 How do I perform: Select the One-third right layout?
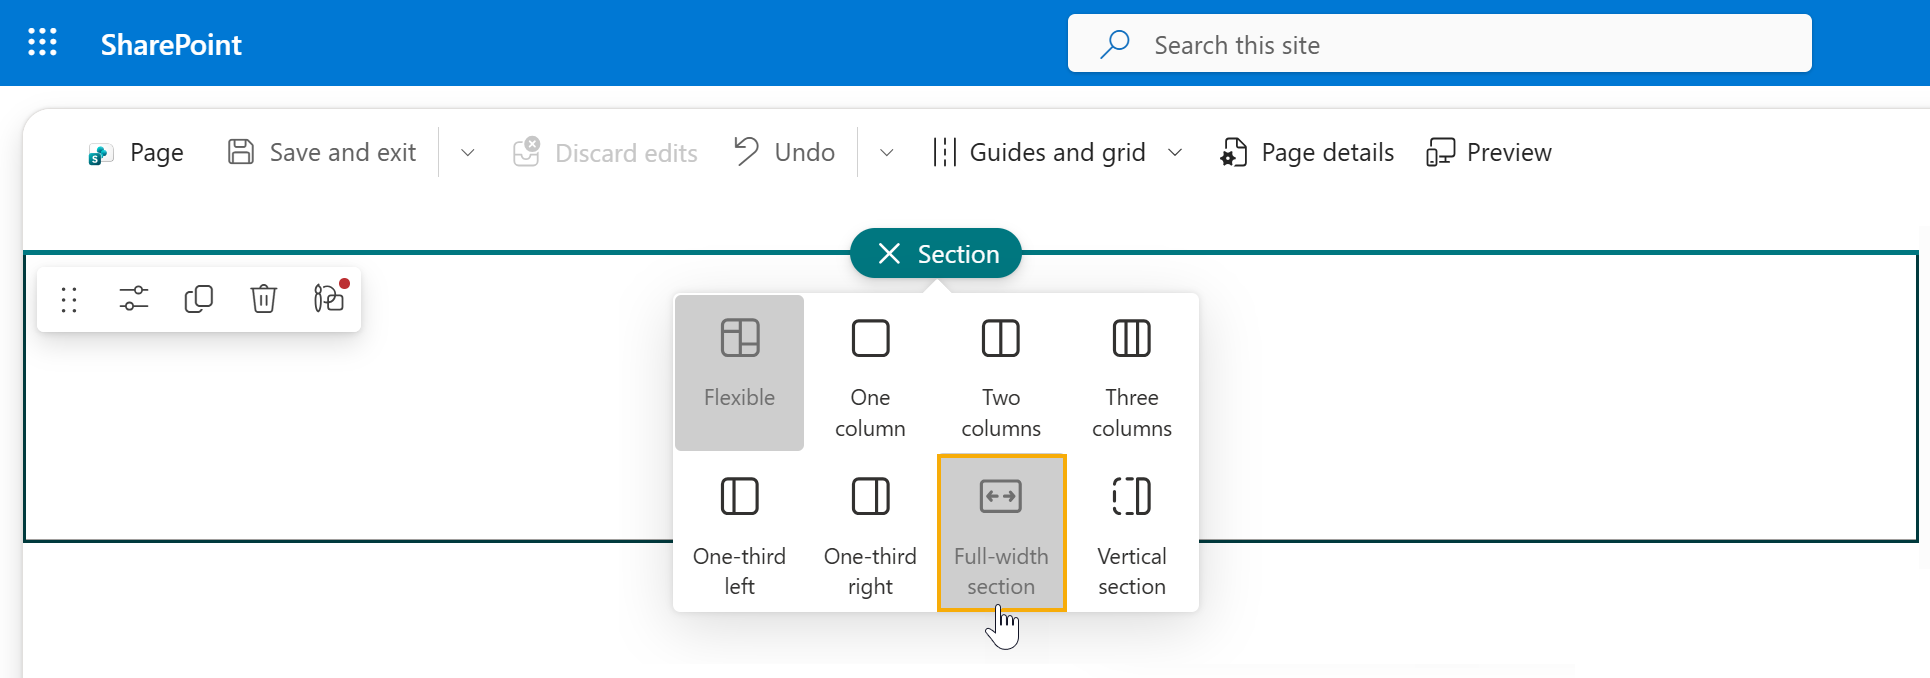coord(870,532)
